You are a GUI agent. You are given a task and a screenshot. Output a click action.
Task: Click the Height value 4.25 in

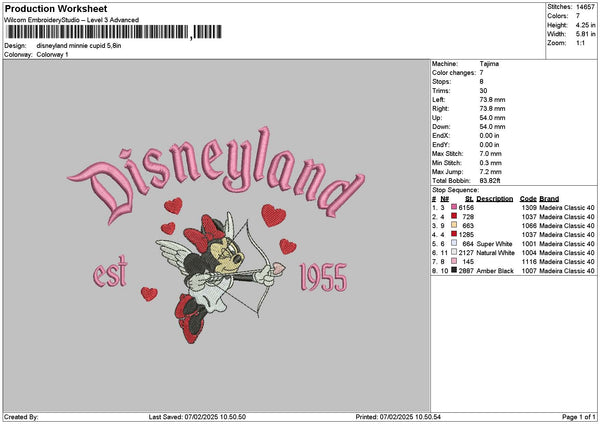click(x=585, y=25)
